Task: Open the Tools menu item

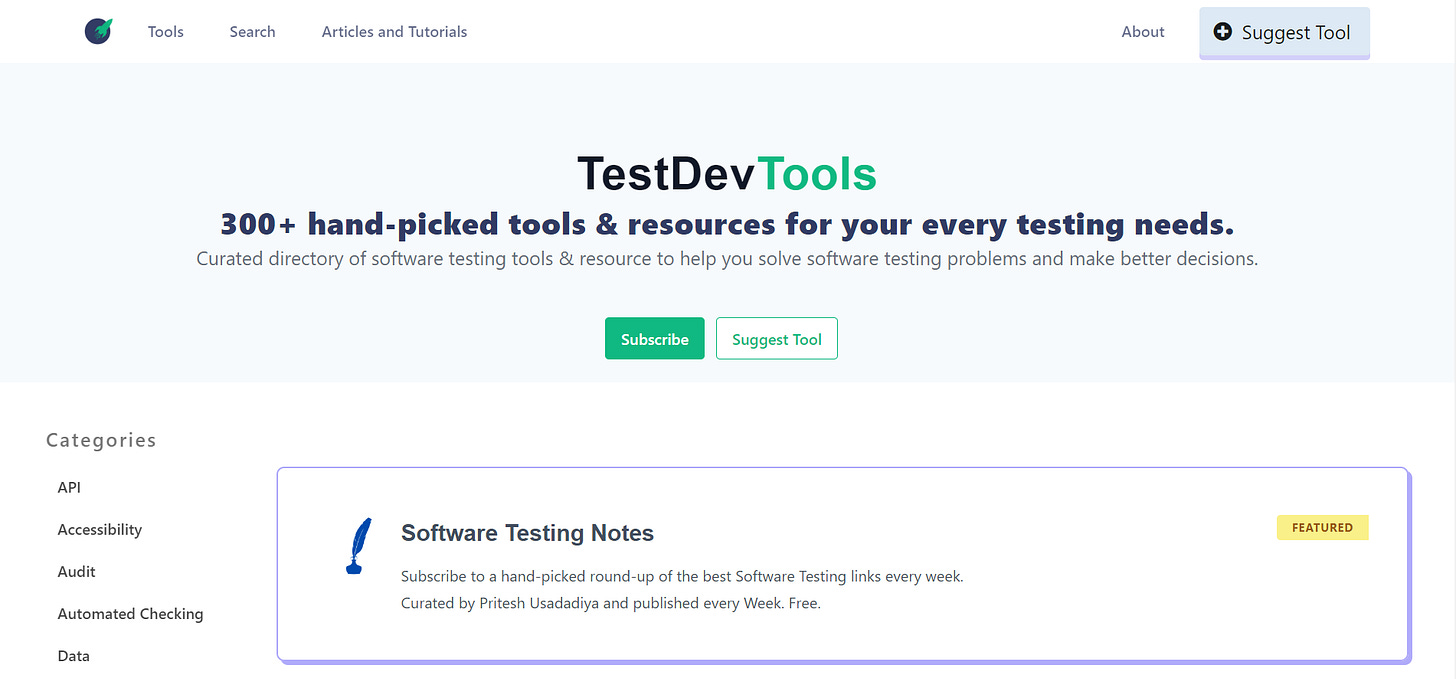Action: coord(166,32)
